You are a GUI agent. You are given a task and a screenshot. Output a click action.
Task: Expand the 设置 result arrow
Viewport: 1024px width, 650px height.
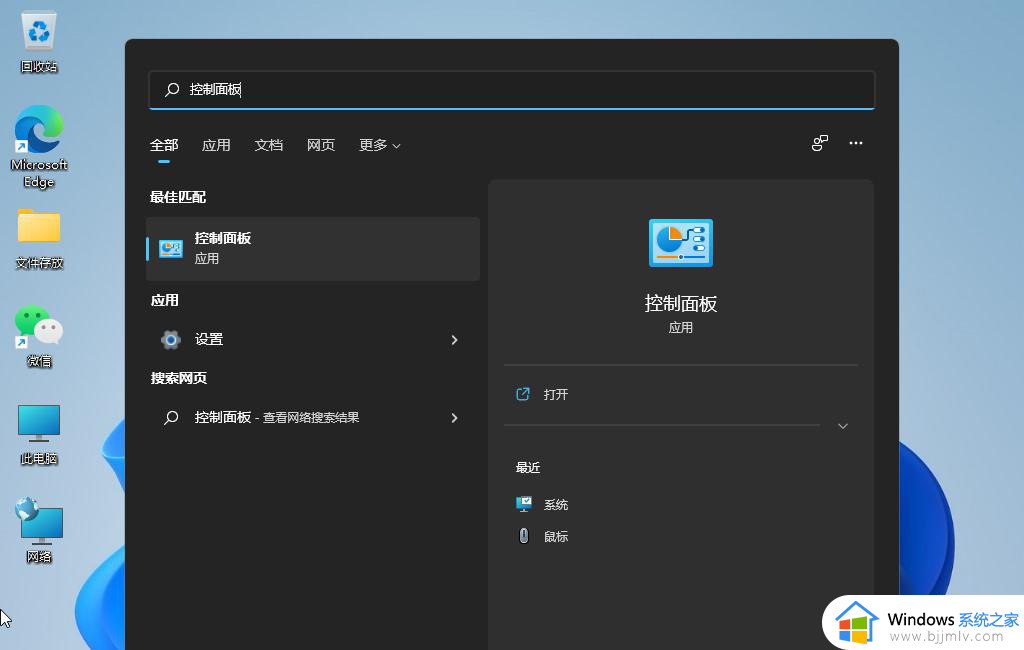tap(455, 340)
